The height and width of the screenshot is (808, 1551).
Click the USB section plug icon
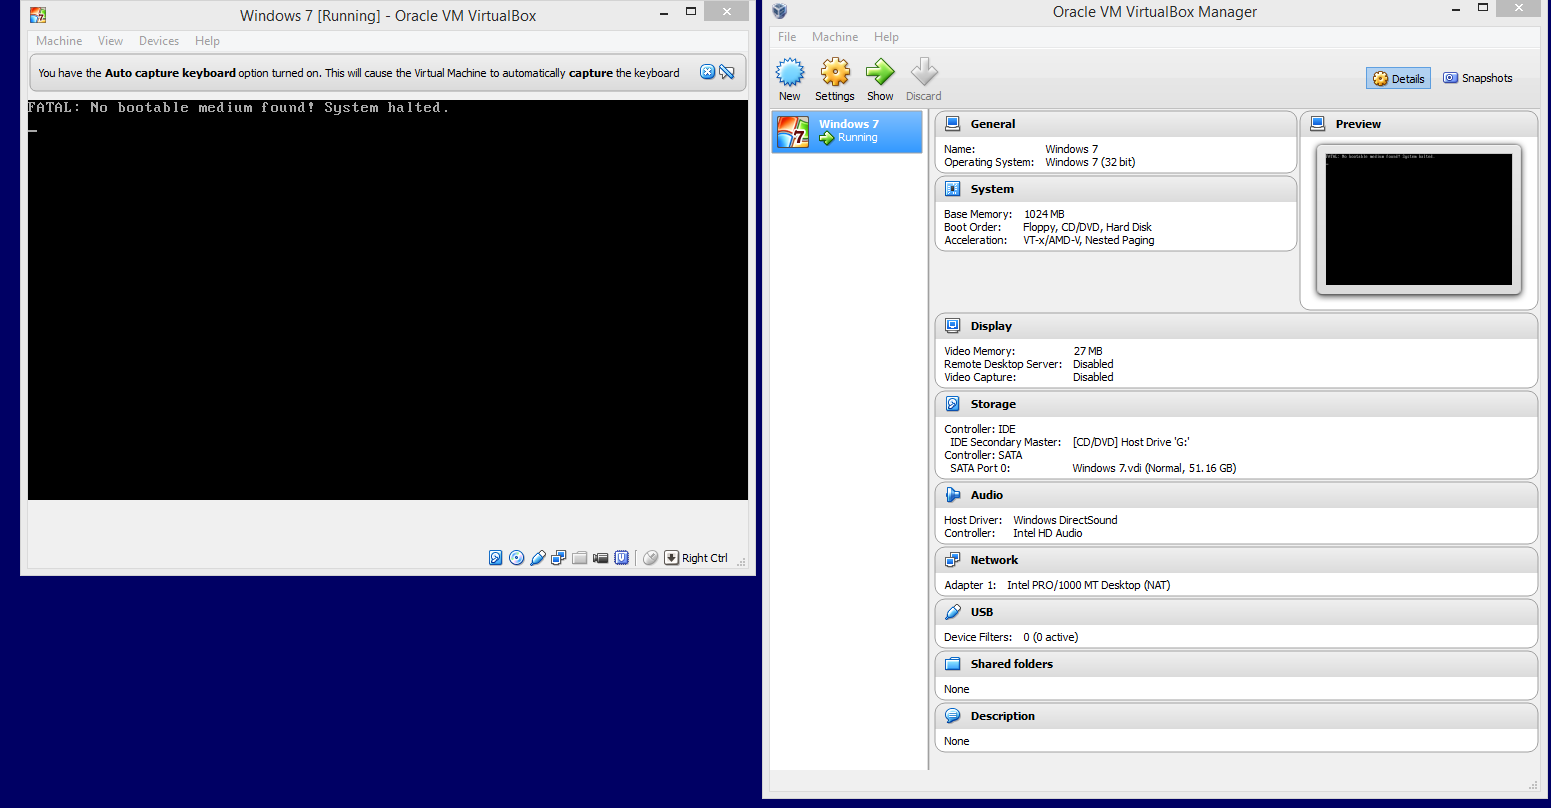click(953, 612)
